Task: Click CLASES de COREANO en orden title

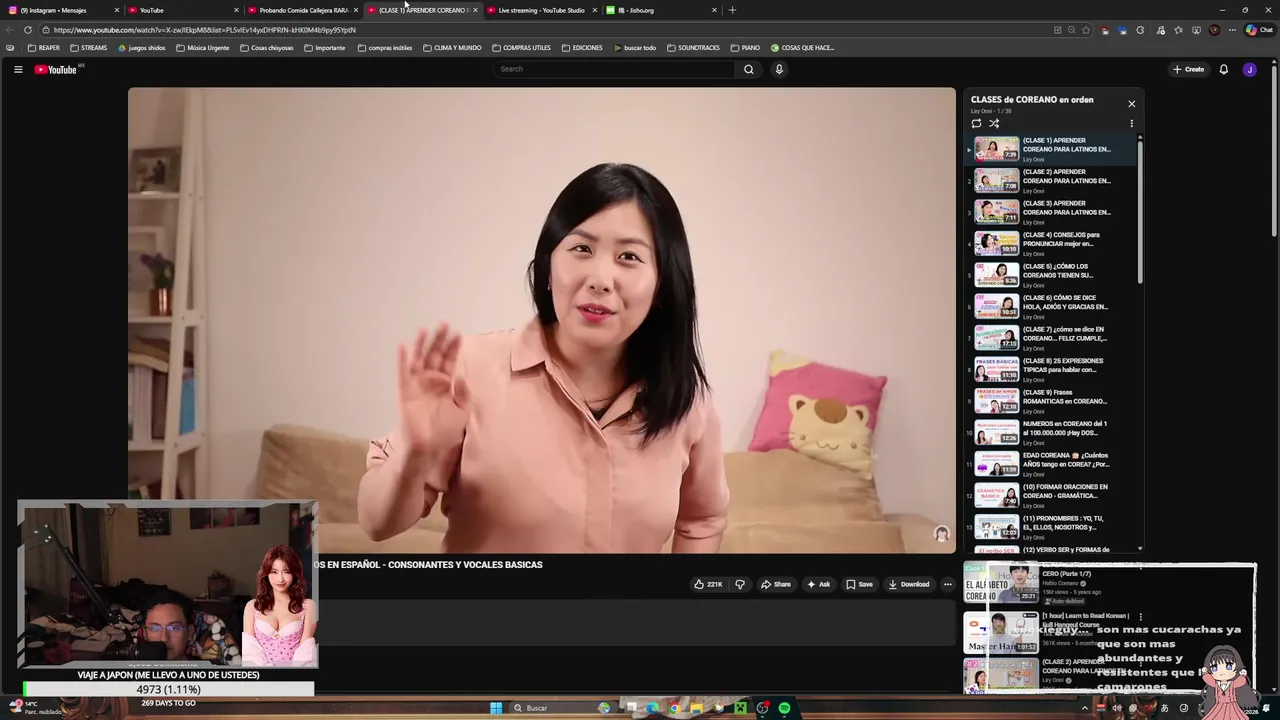Action: [1032, 100]
